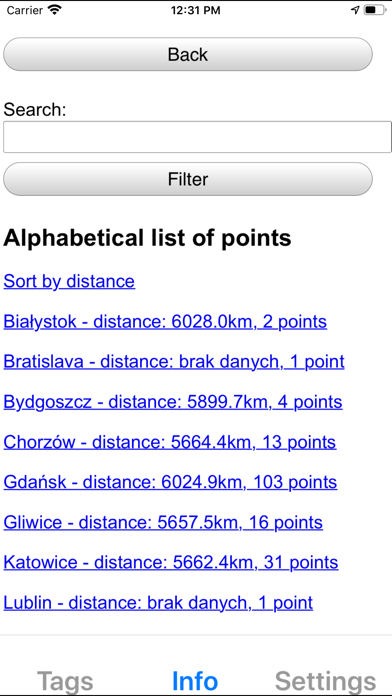Open Gdańsk 103 points entry

170,482
